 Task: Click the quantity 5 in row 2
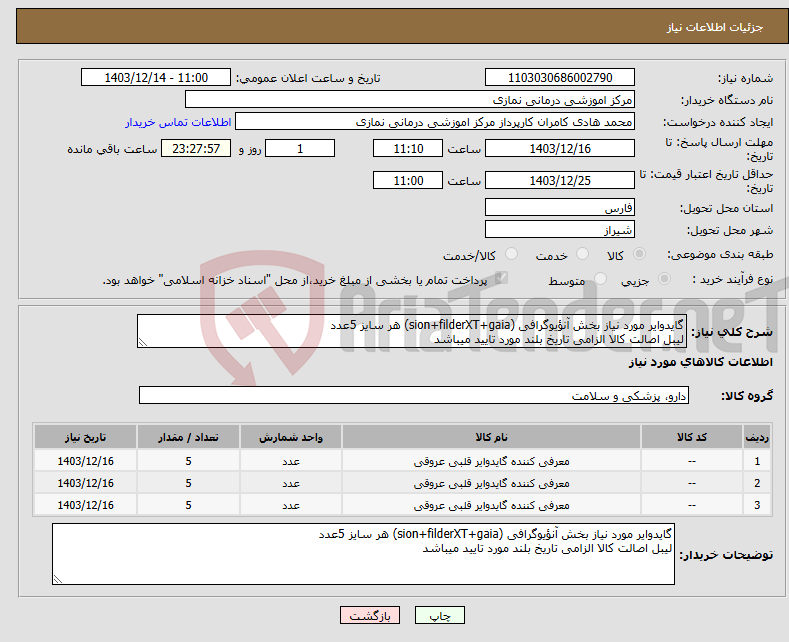[188, 483]
